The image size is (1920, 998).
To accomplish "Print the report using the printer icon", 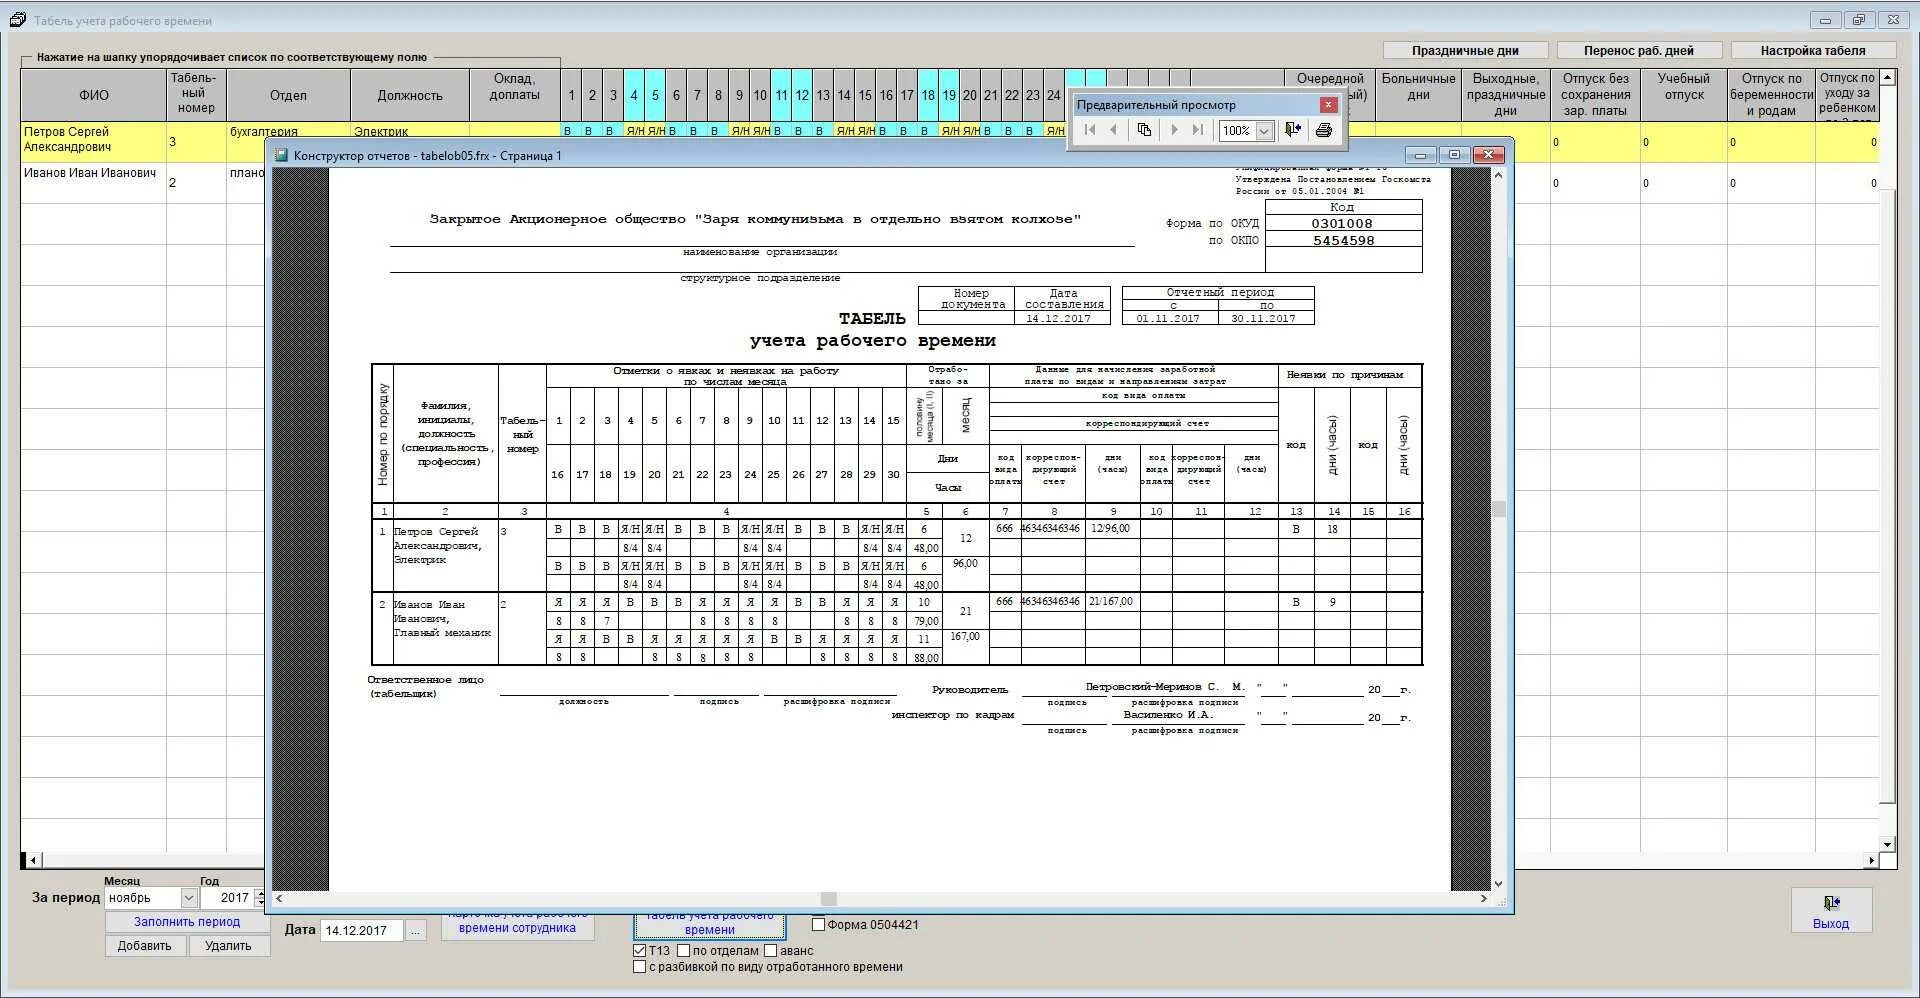I will point(1324,130).
